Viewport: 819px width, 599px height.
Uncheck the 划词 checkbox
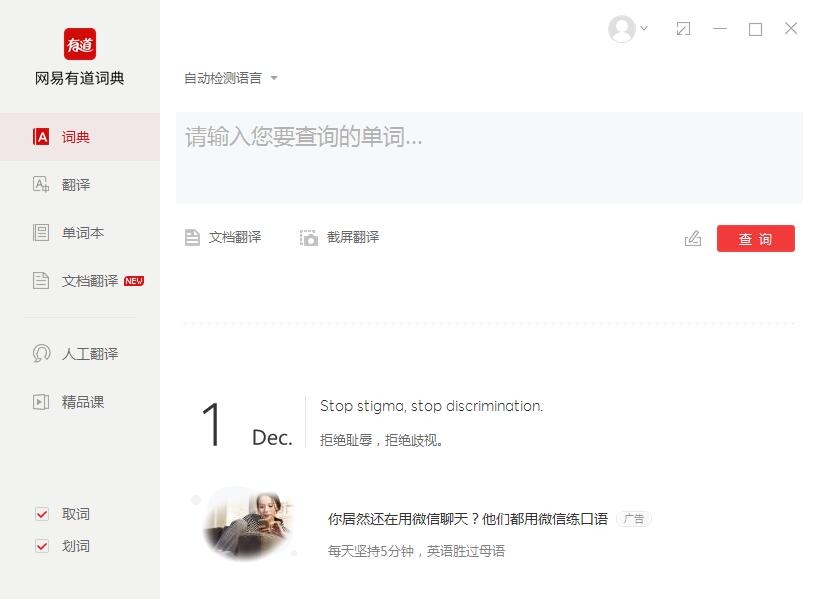[42, 546]
